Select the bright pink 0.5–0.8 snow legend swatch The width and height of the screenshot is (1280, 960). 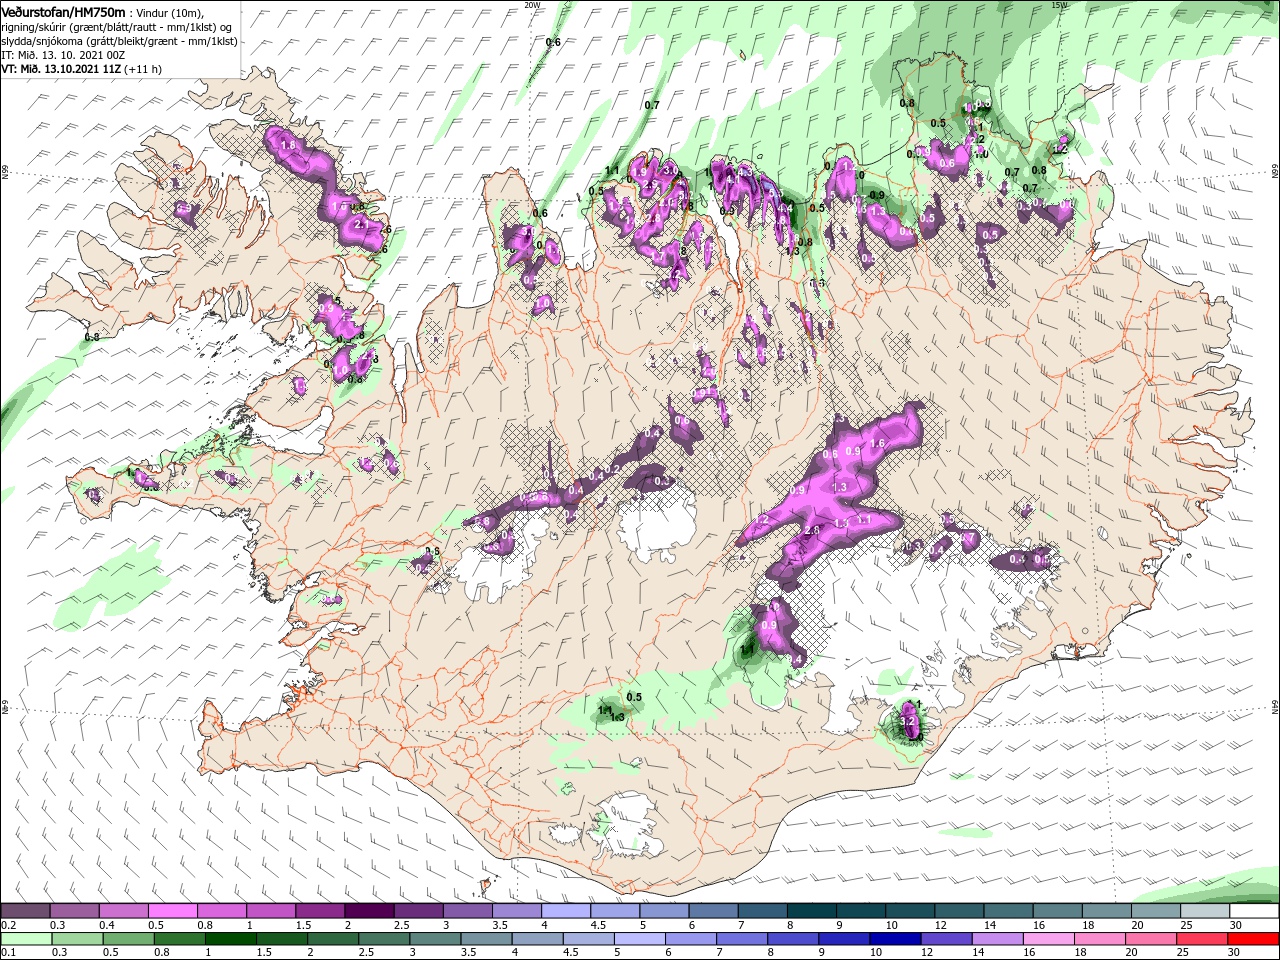172,911
